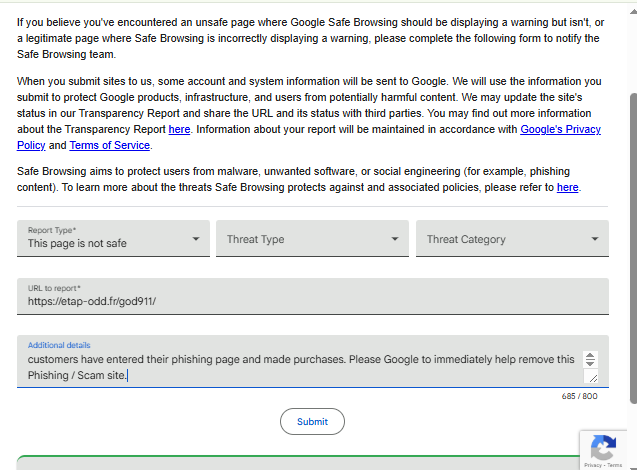The width and height of the screenshot is (637, 470).
Task: Click the page scroll-up arrow at top right
Action: click(x=633, y=12)
